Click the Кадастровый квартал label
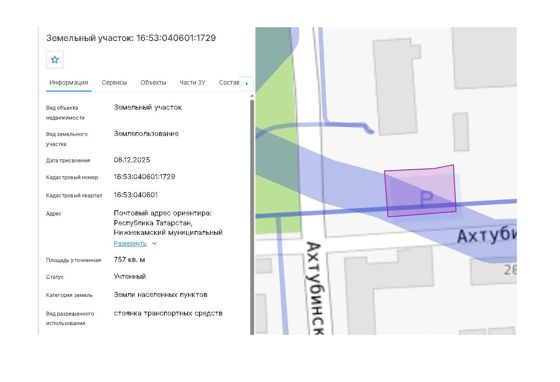Viewport: 560px width, 382px height. pos(74,196)
